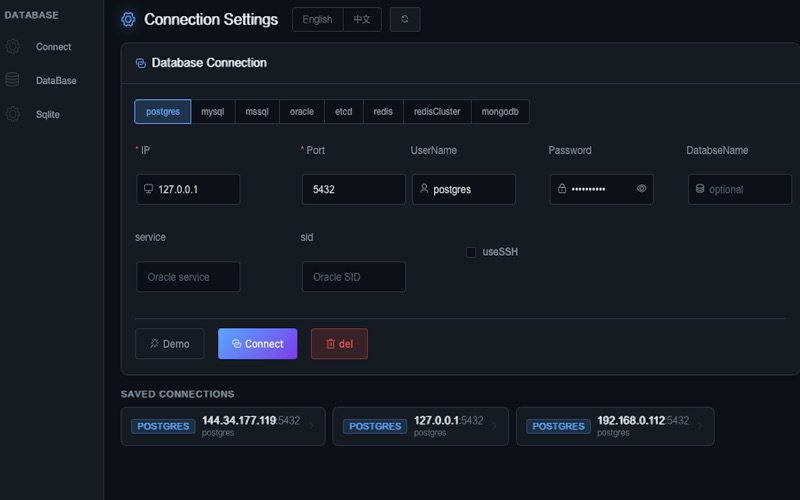Click the saved address 192.168.0.112:5432

pyautogui.click(x=643, y=420)
